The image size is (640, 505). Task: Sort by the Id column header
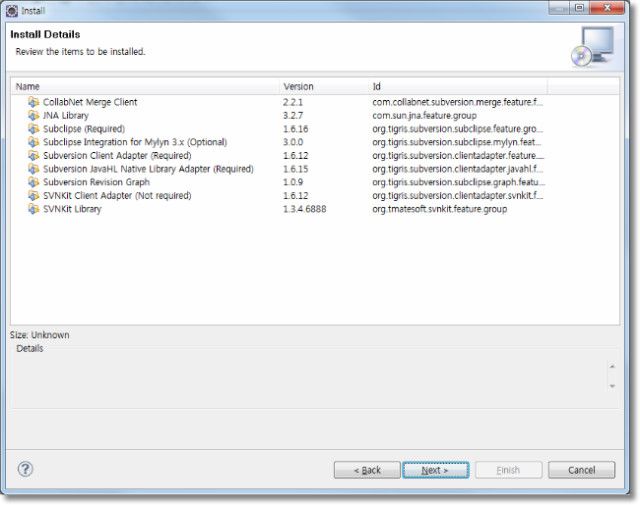coord(458,87)
